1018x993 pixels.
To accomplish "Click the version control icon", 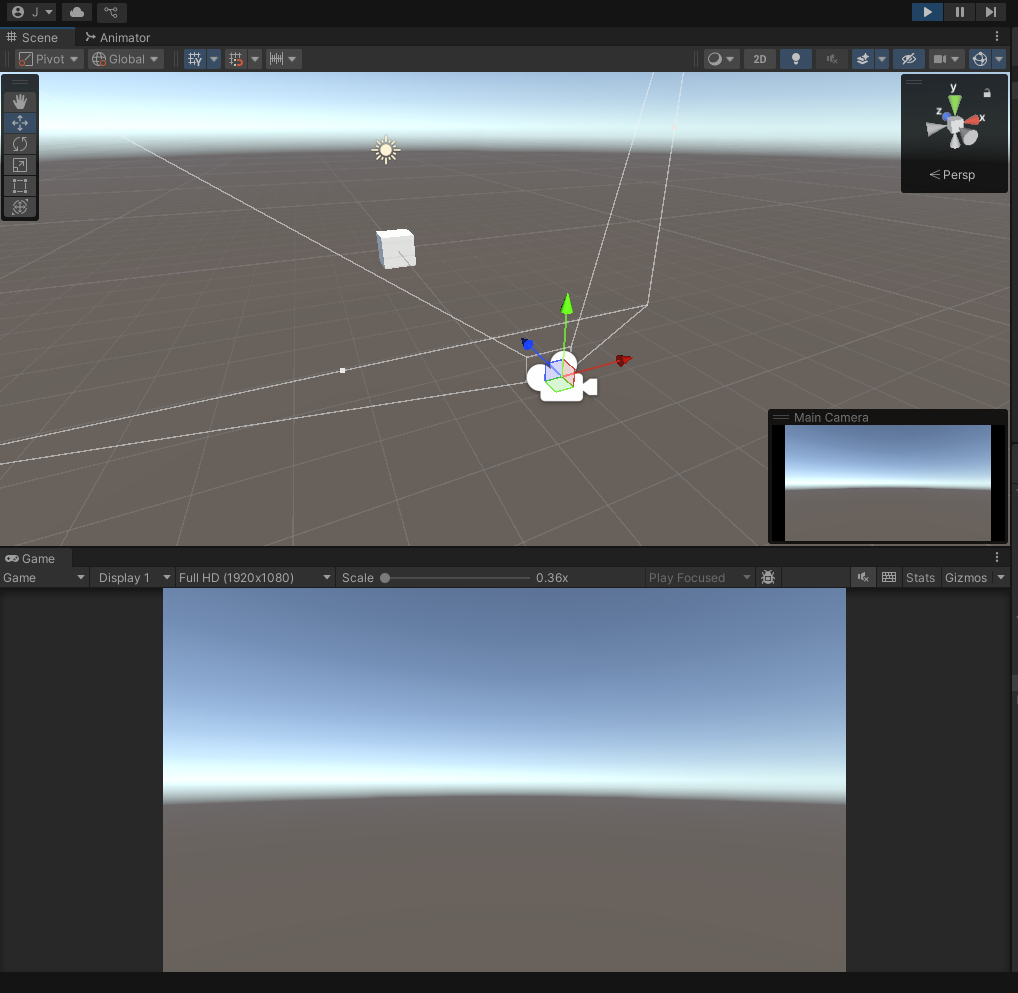I will click(x=111, y=12).
